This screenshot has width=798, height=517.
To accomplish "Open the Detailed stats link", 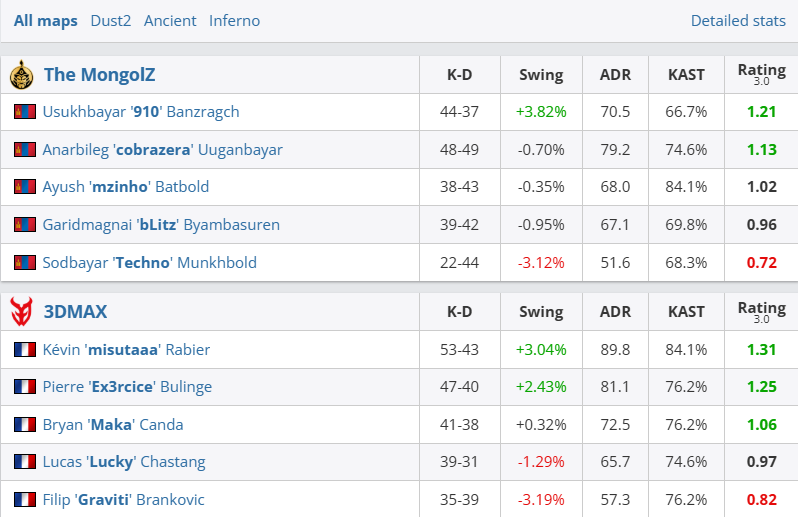I will (x=738, y=20).
